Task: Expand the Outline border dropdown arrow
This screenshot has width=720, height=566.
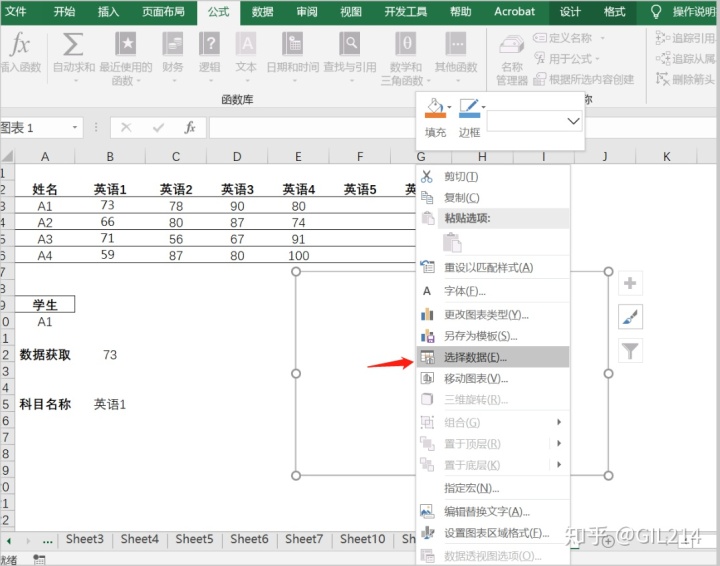Action: point(483,107)
